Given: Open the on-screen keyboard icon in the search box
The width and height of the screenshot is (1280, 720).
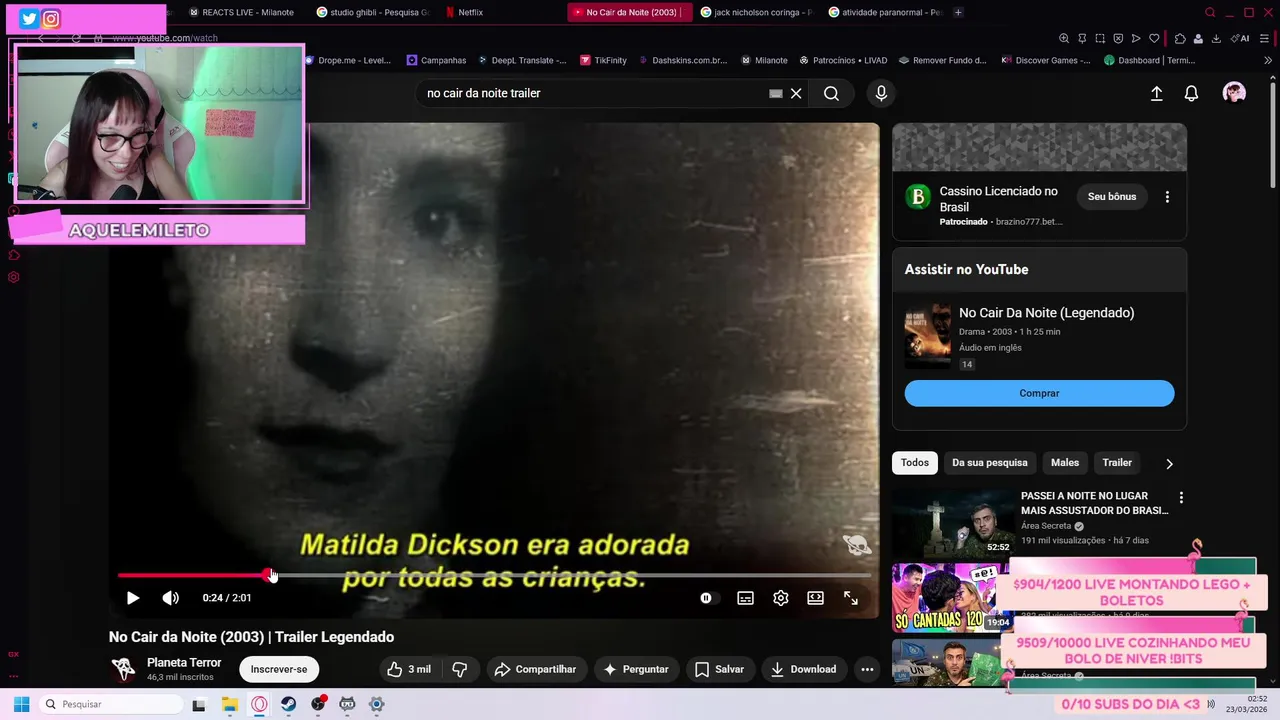Looking at the screenshot, I should pos(775,93).
